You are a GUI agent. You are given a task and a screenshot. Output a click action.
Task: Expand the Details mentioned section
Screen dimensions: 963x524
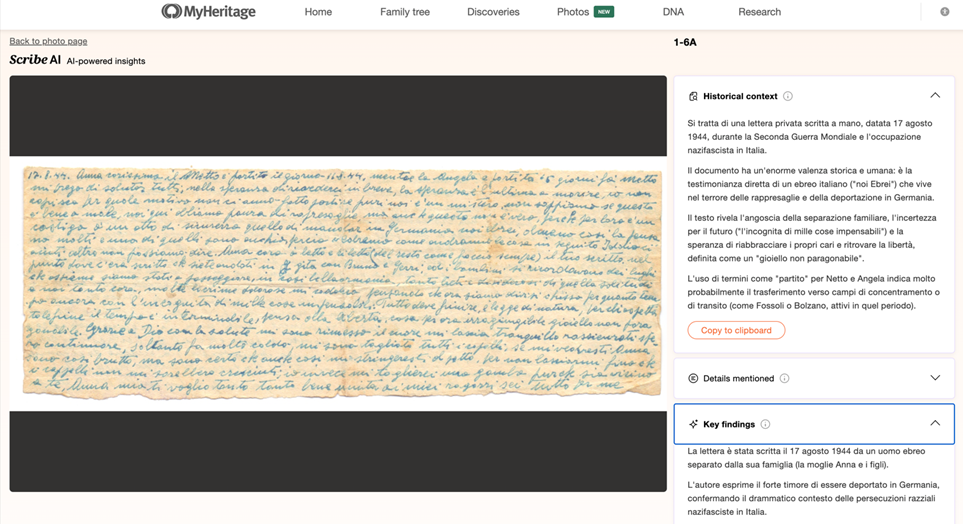point(935,378)
